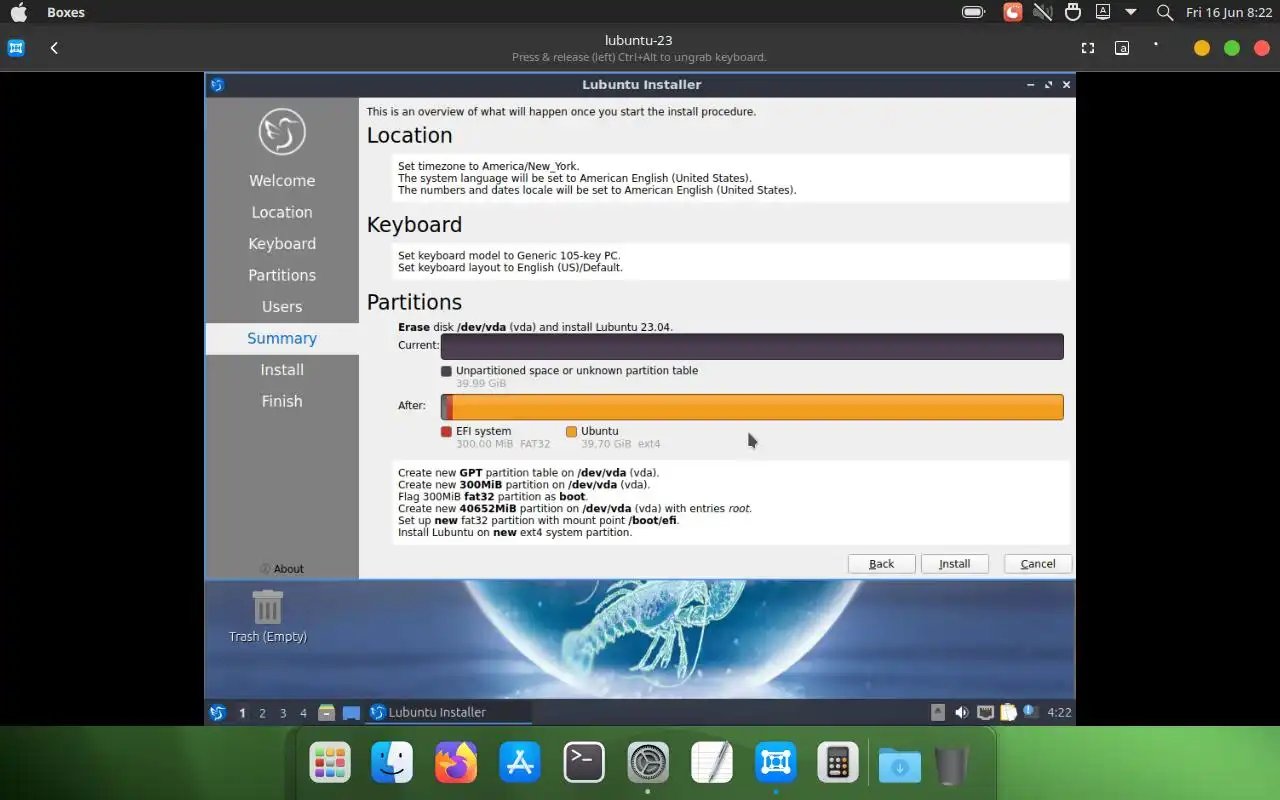The width and height of the screenshot is (1280, 800).
Task: Go back using the Boxes back arrow
Action: click(x=54, y=48)
